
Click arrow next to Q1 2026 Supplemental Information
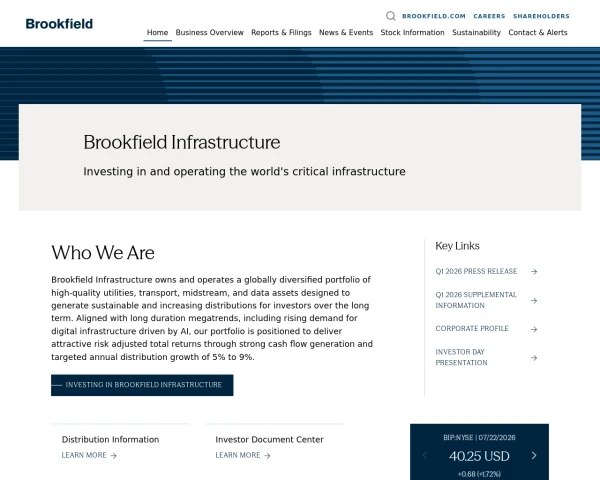534,300
